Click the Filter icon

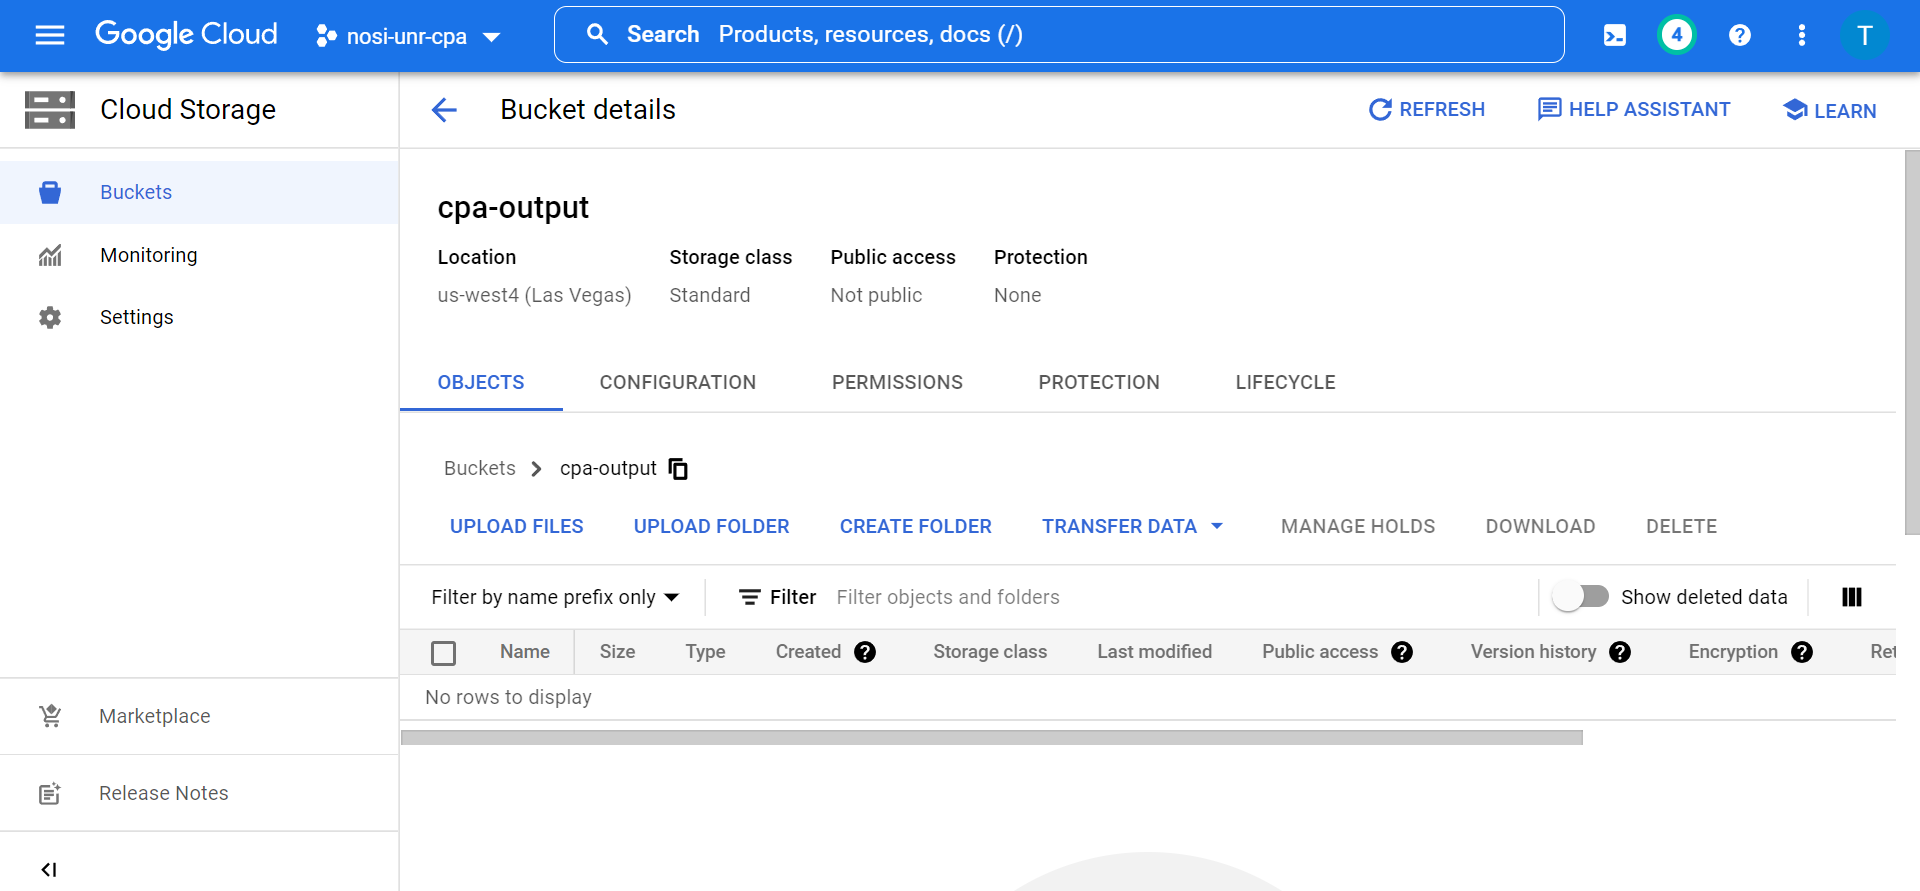point(749,597)
